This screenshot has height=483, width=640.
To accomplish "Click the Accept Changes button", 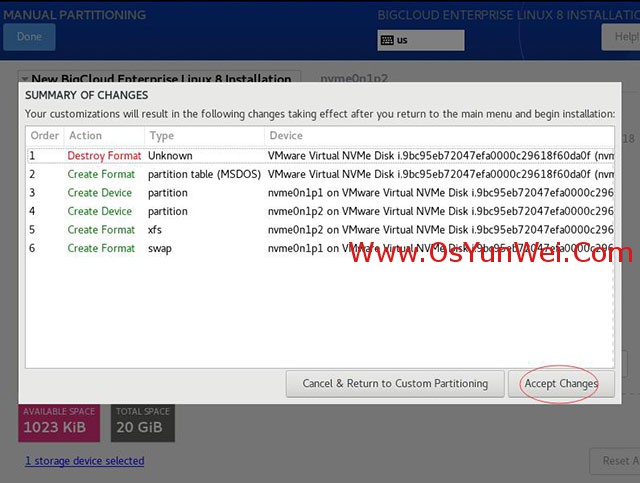I will [561, 384].
